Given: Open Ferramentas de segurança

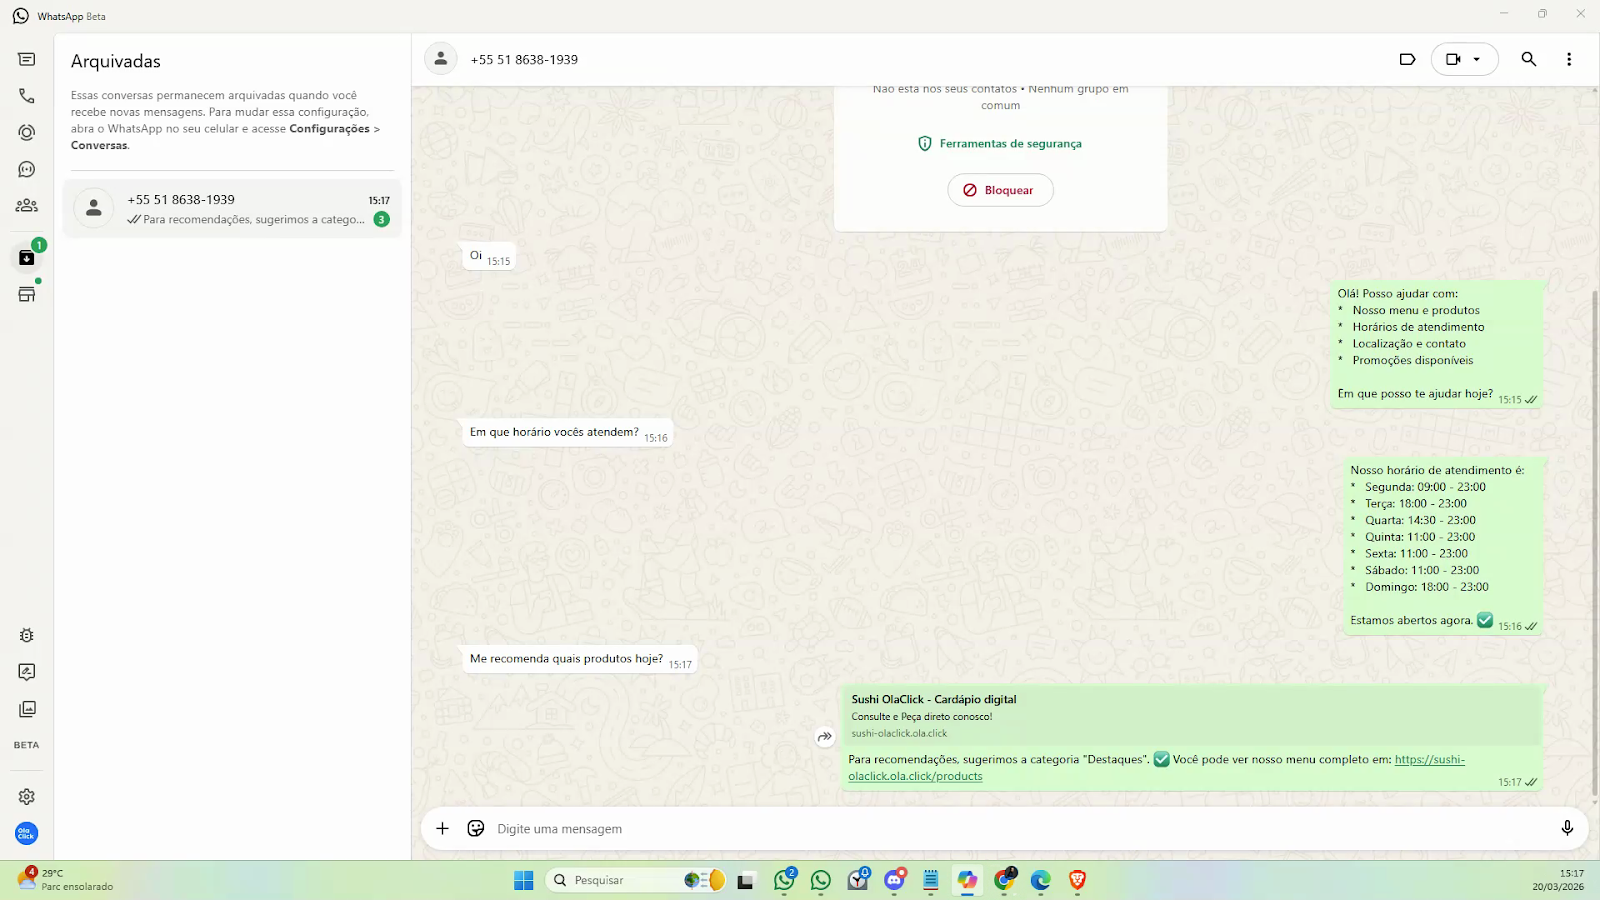Looking at the screenshot, I should pyautogui.click(x=1000, y=144).
